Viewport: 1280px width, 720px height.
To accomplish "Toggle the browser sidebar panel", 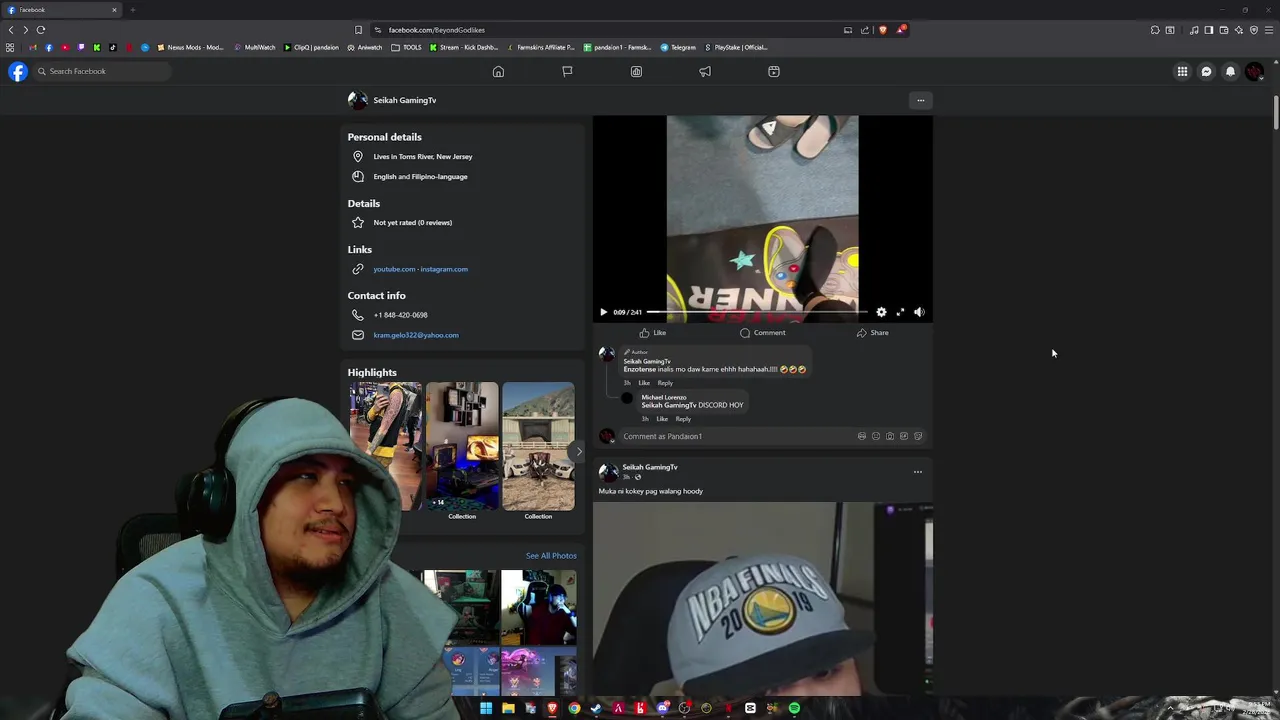I will [x=1208, y=30].
